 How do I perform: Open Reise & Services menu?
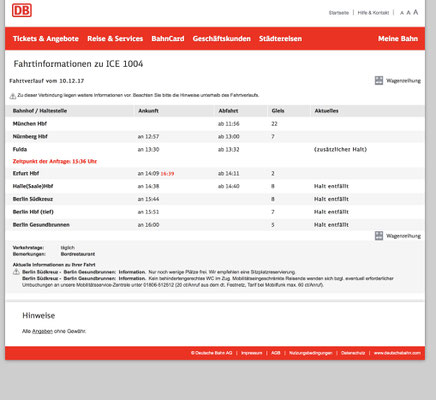point(115,39)
